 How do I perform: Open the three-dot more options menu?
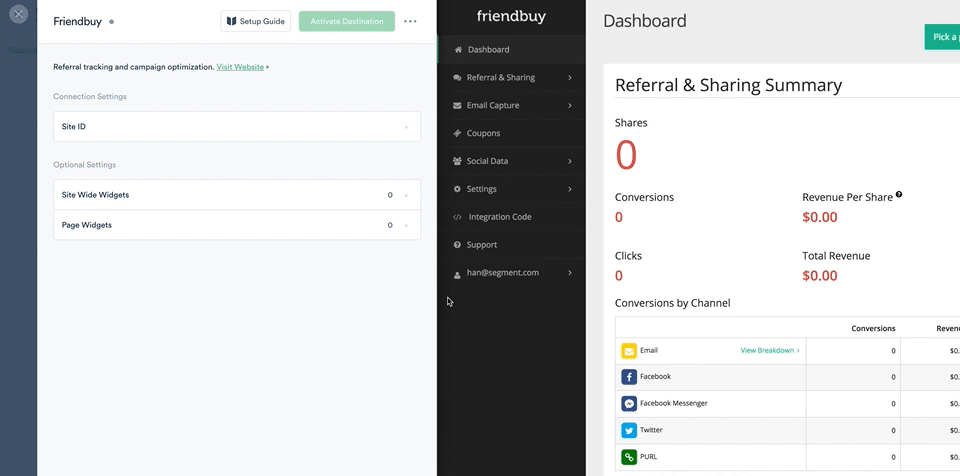[x=410, y=21]
